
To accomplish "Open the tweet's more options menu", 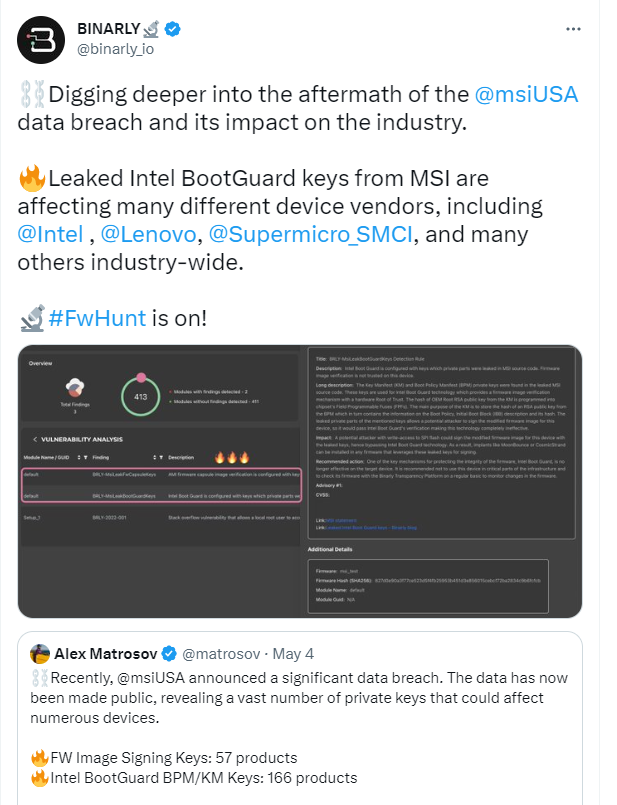I will (573, 29).
